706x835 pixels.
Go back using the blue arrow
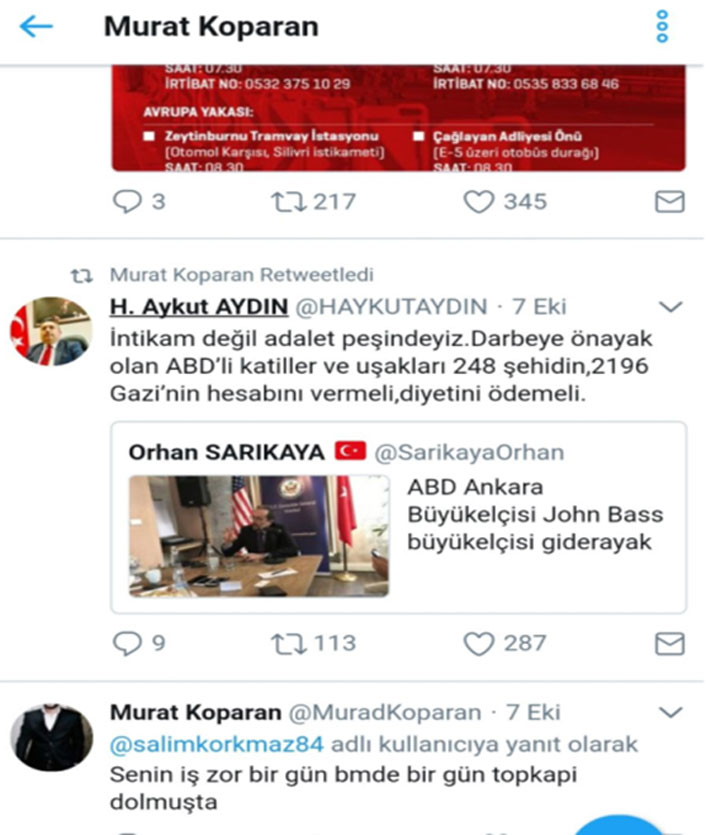click(x=36, y=27)
